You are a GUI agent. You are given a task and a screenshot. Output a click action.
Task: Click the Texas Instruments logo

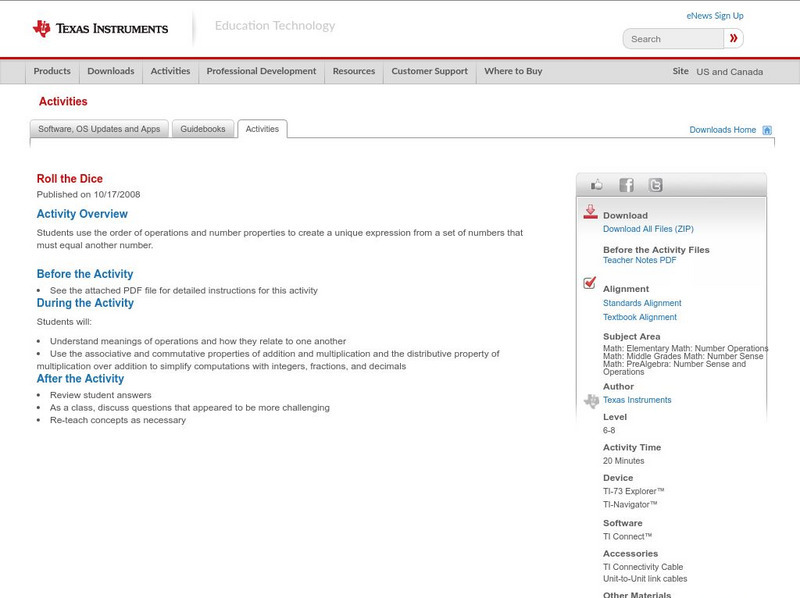100,29
